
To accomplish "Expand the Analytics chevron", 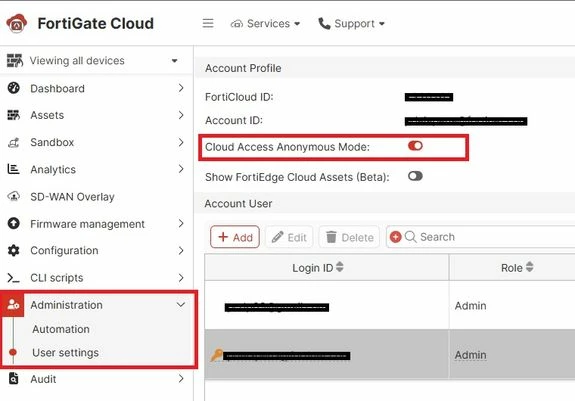I will coord(181,169).
